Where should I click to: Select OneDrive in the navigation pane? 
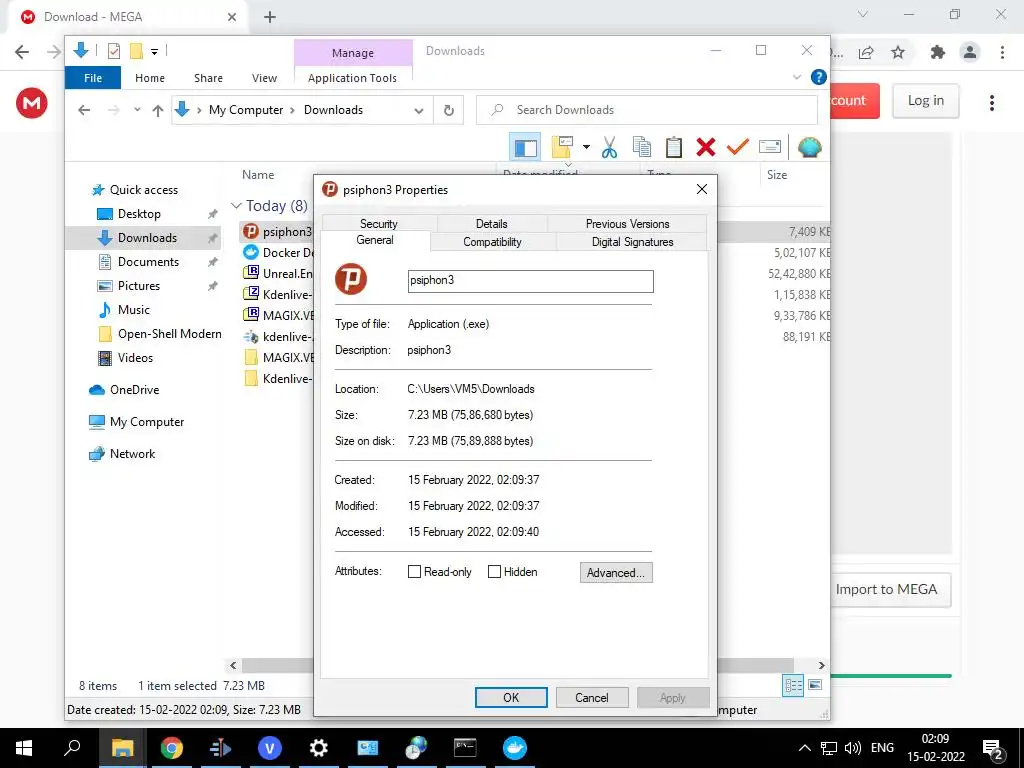[x=134, y=390]
